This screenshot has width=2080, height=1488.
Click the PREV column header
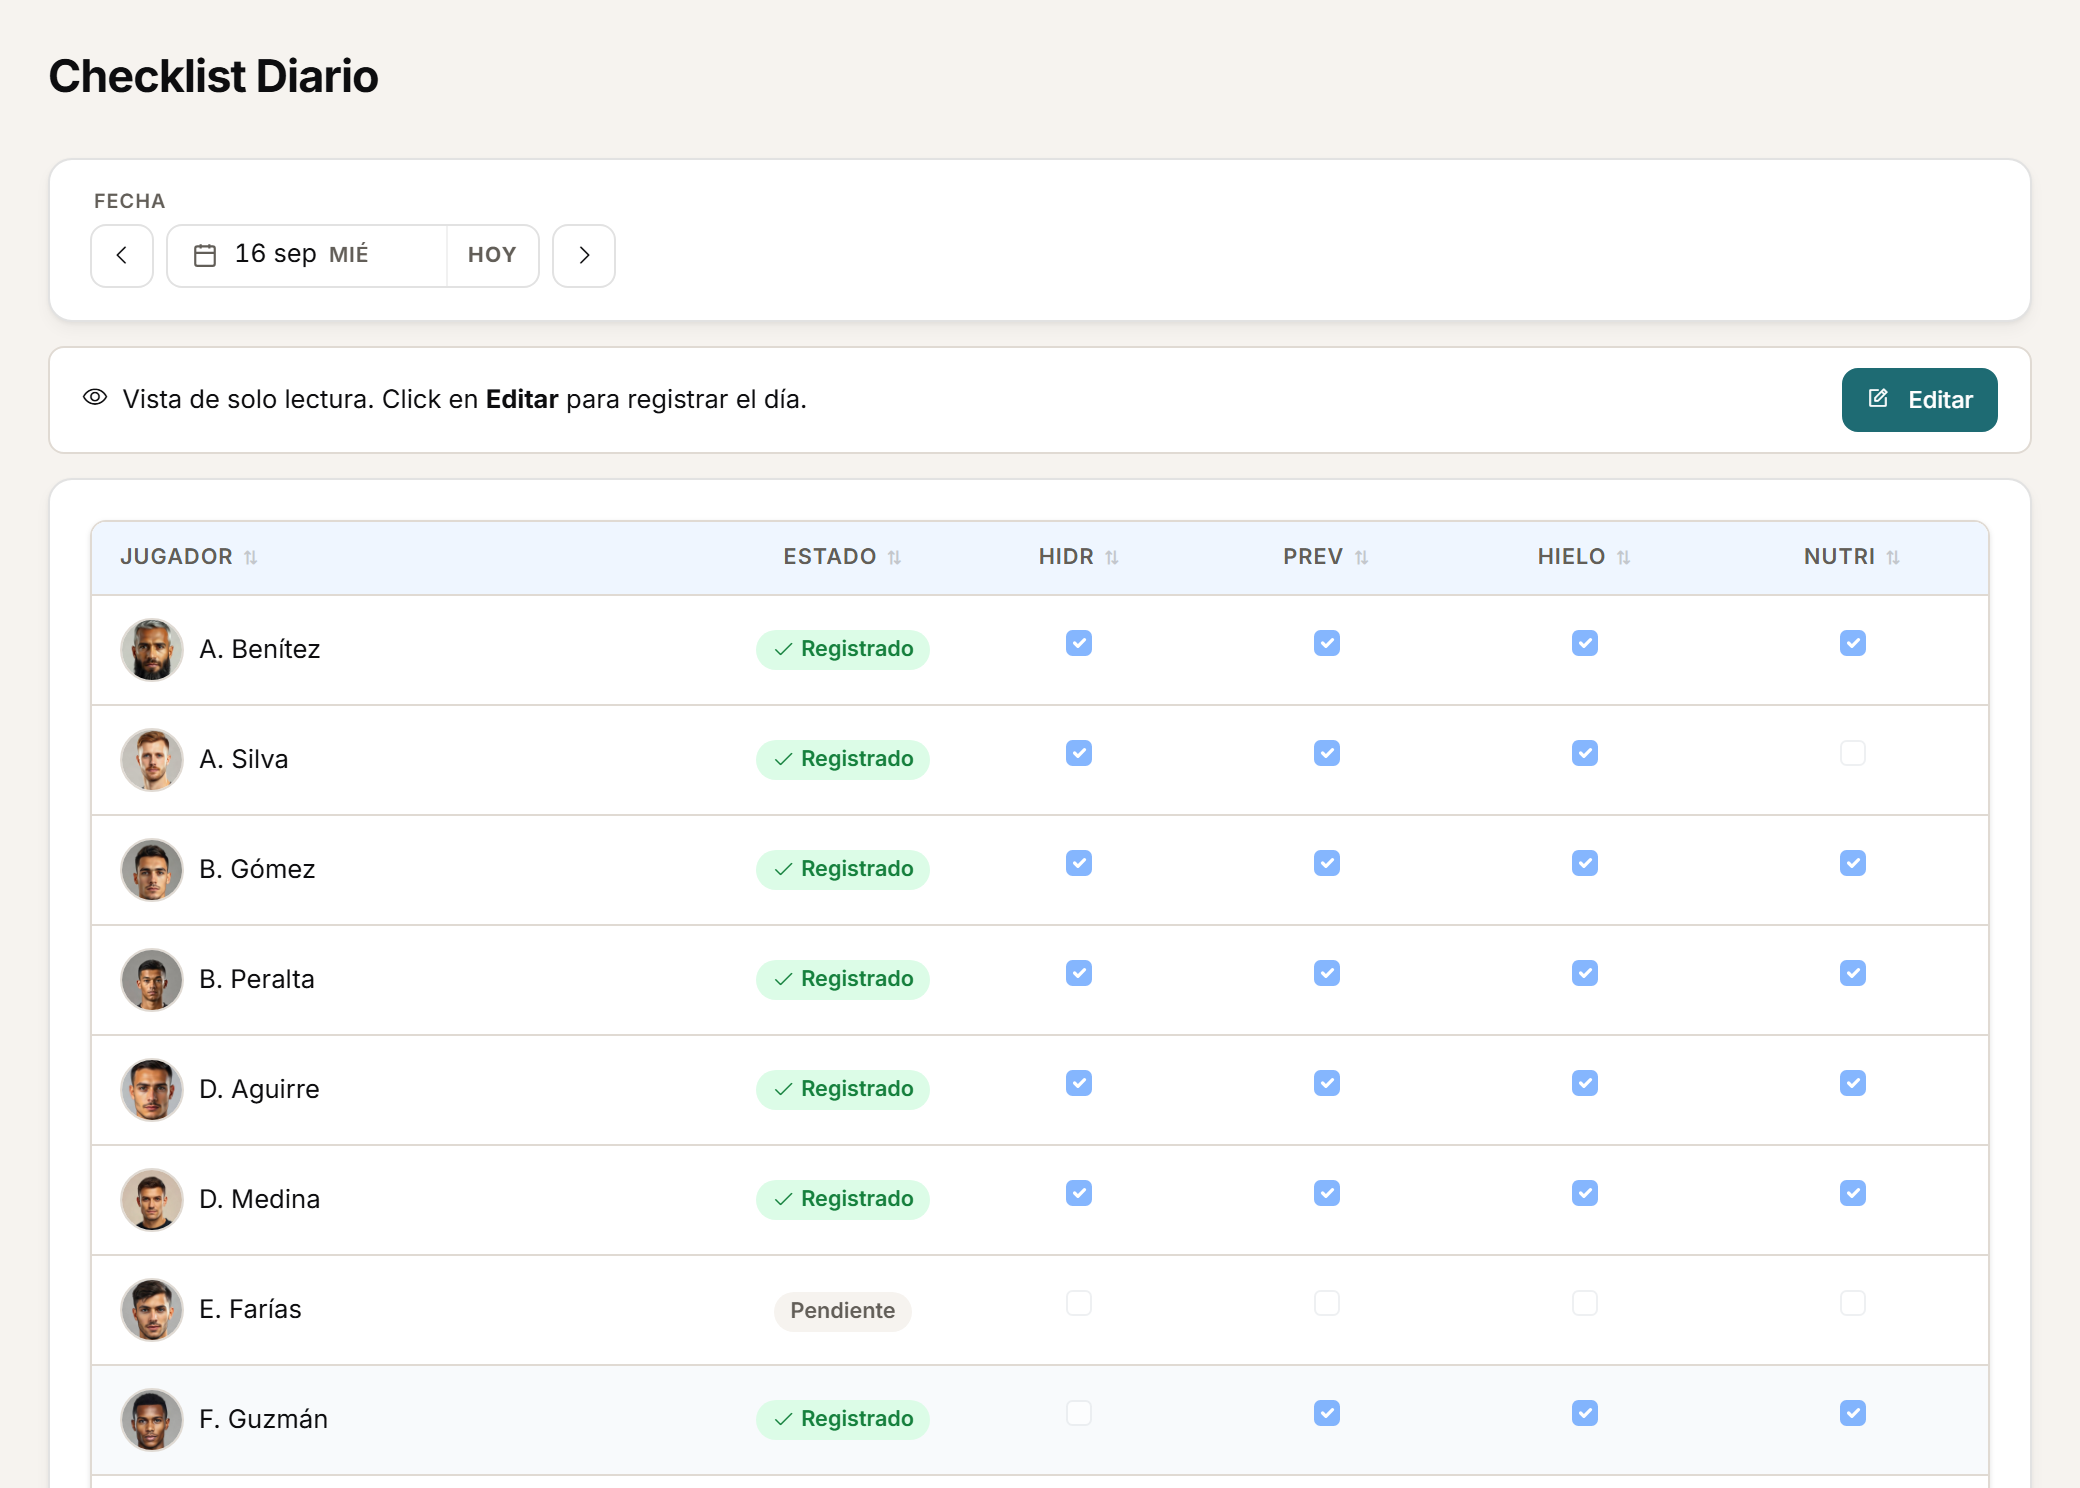pos(1313,557)
